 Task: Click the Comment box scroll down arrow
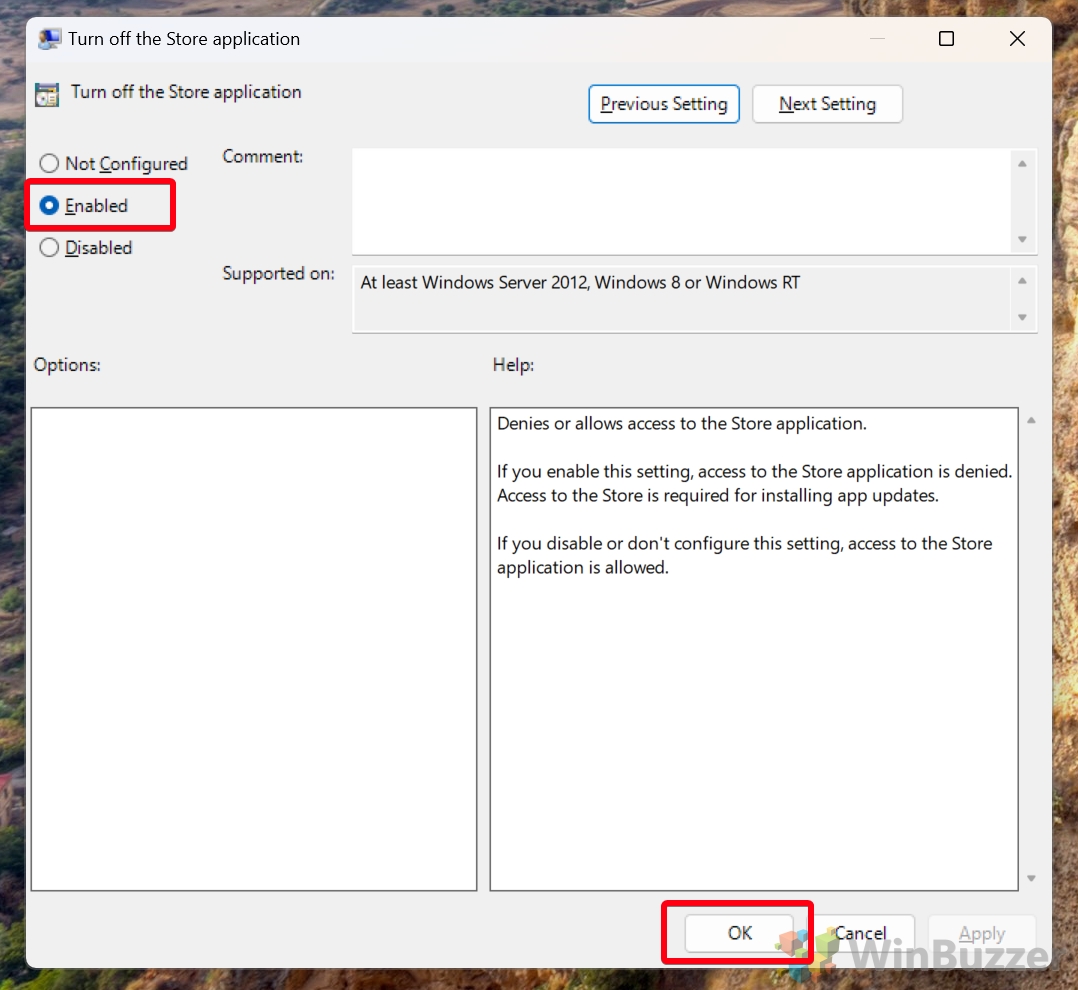tap(1022, 239)
